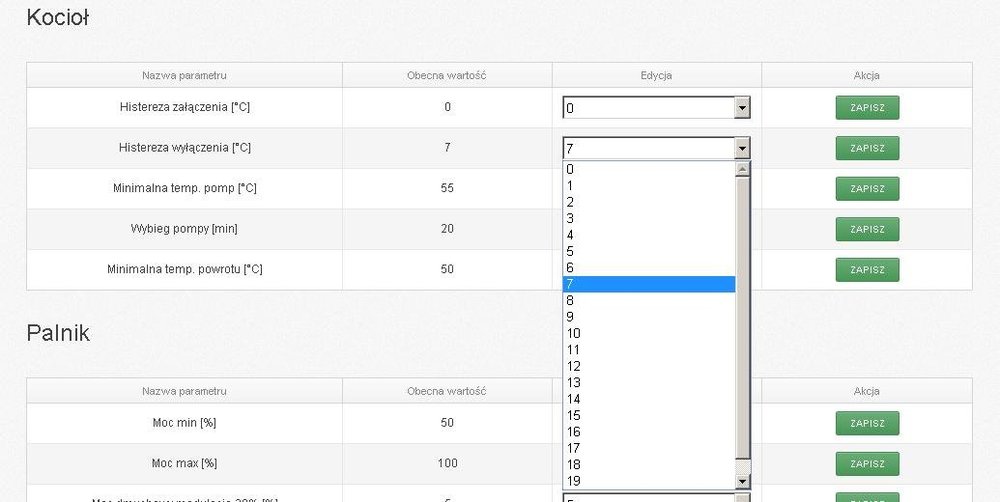Image resolution: width=1000 pixels, height=502 pixels.
Task: Save the Minimalna temp. pomp value
Action: (867, 188)
